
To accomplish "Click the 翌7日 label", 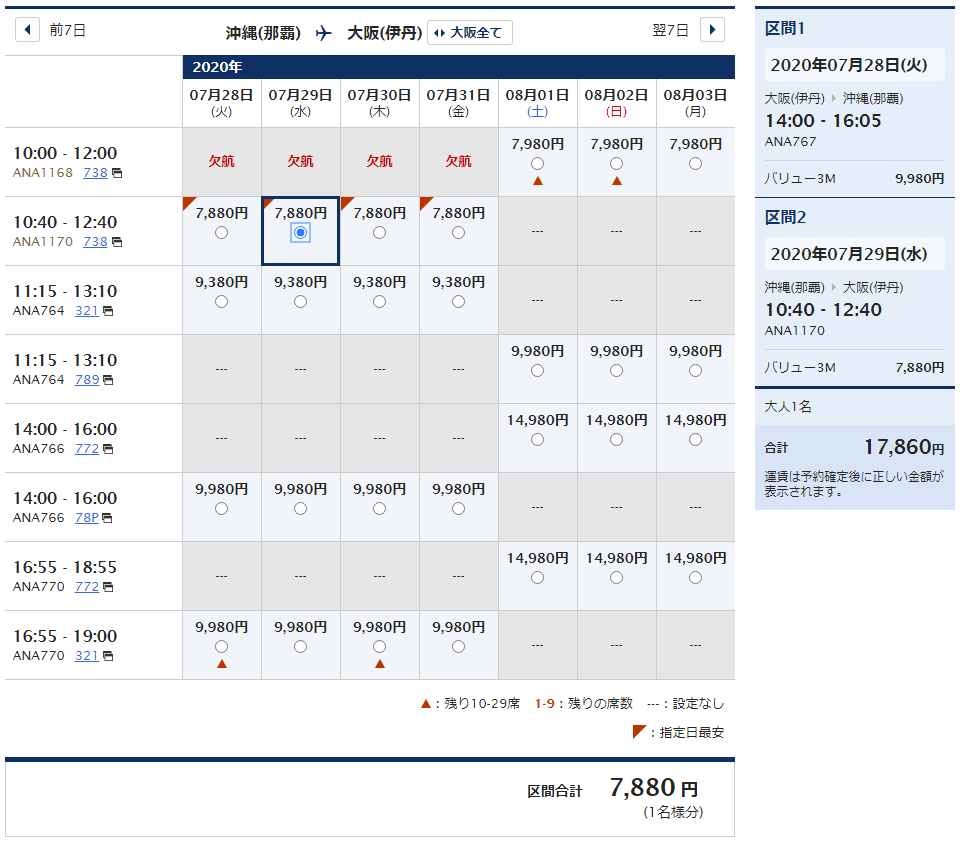I will point(670,30).
